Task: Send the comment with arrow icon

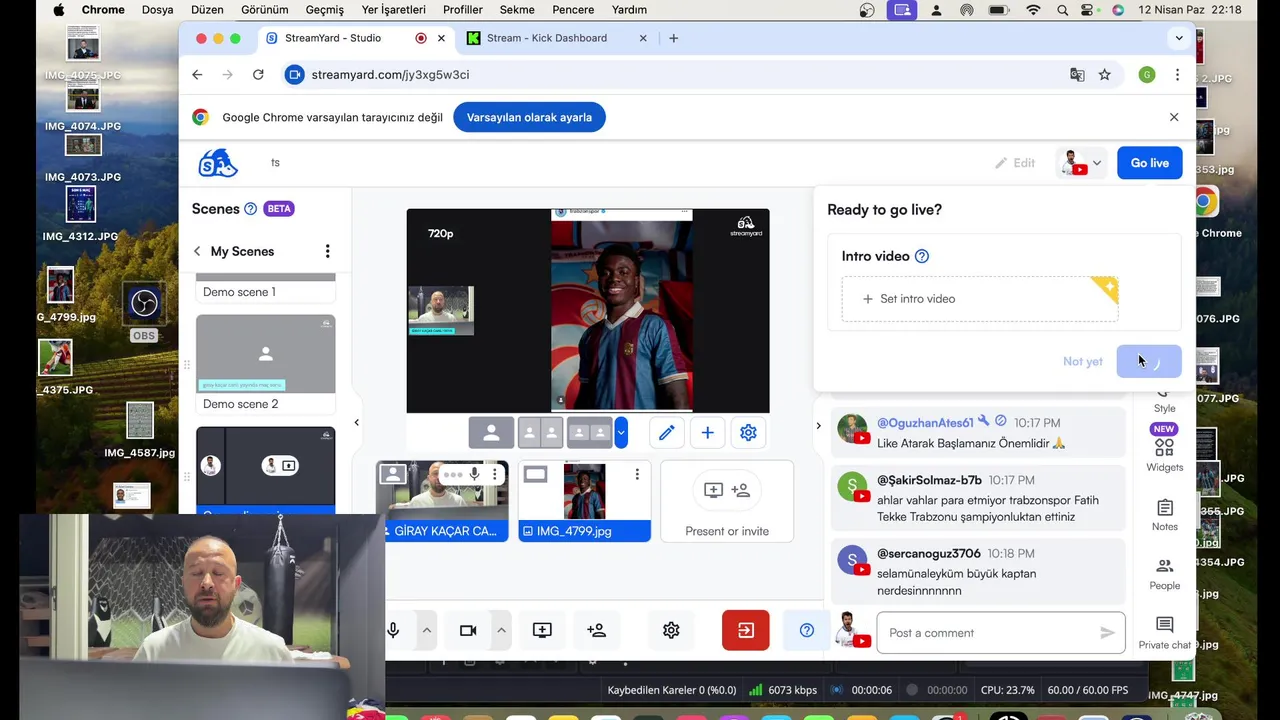Action: (1107, 633)
